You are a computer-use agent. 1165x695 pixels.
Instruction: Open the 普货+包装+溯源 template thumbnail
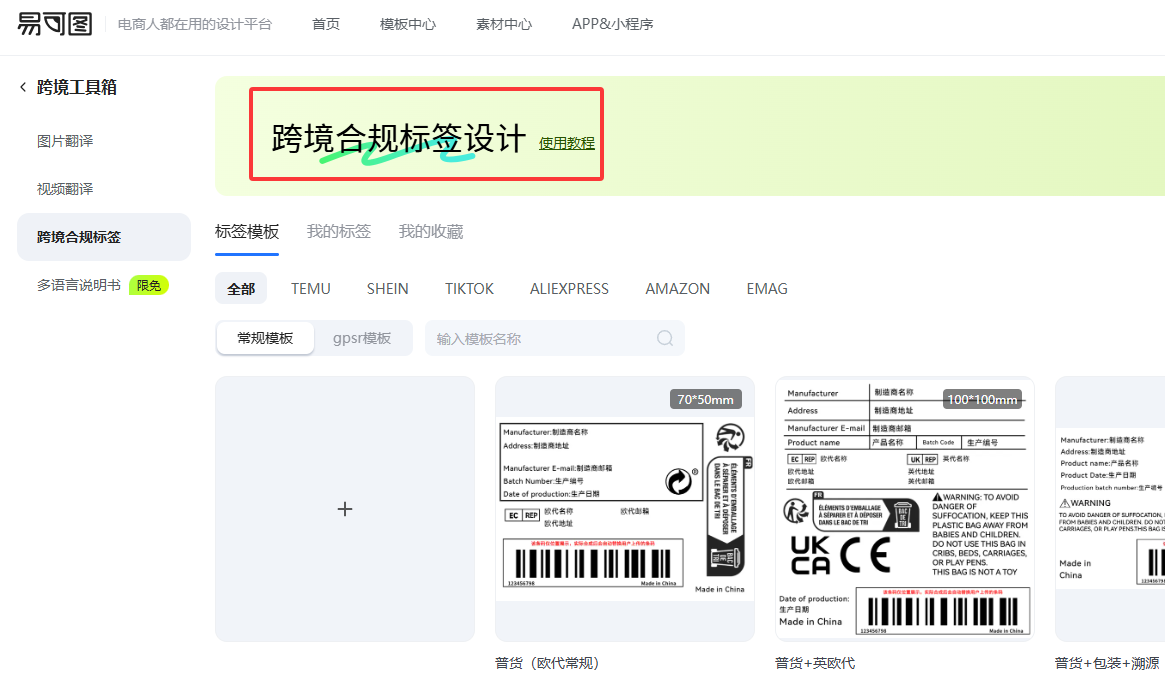pos(1110,509)
